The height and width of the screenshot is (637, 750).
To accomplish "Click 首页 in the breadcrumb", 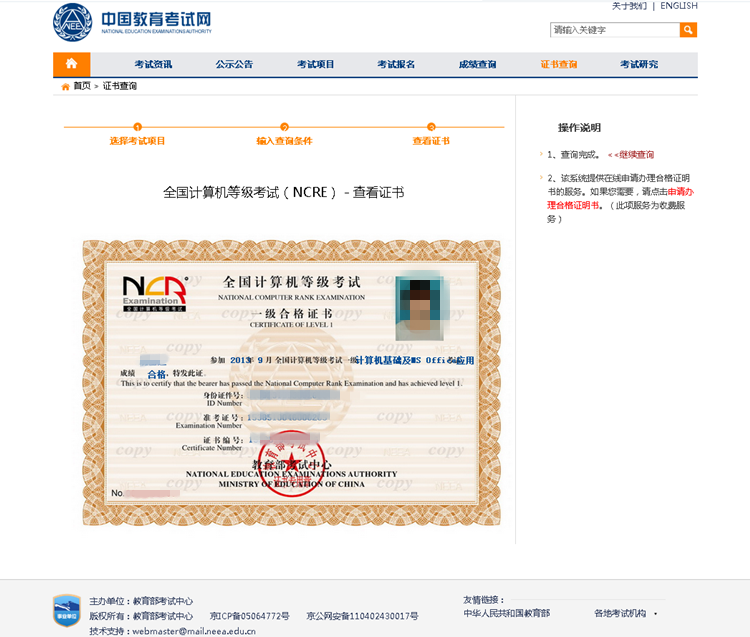I will pos(82,86).
